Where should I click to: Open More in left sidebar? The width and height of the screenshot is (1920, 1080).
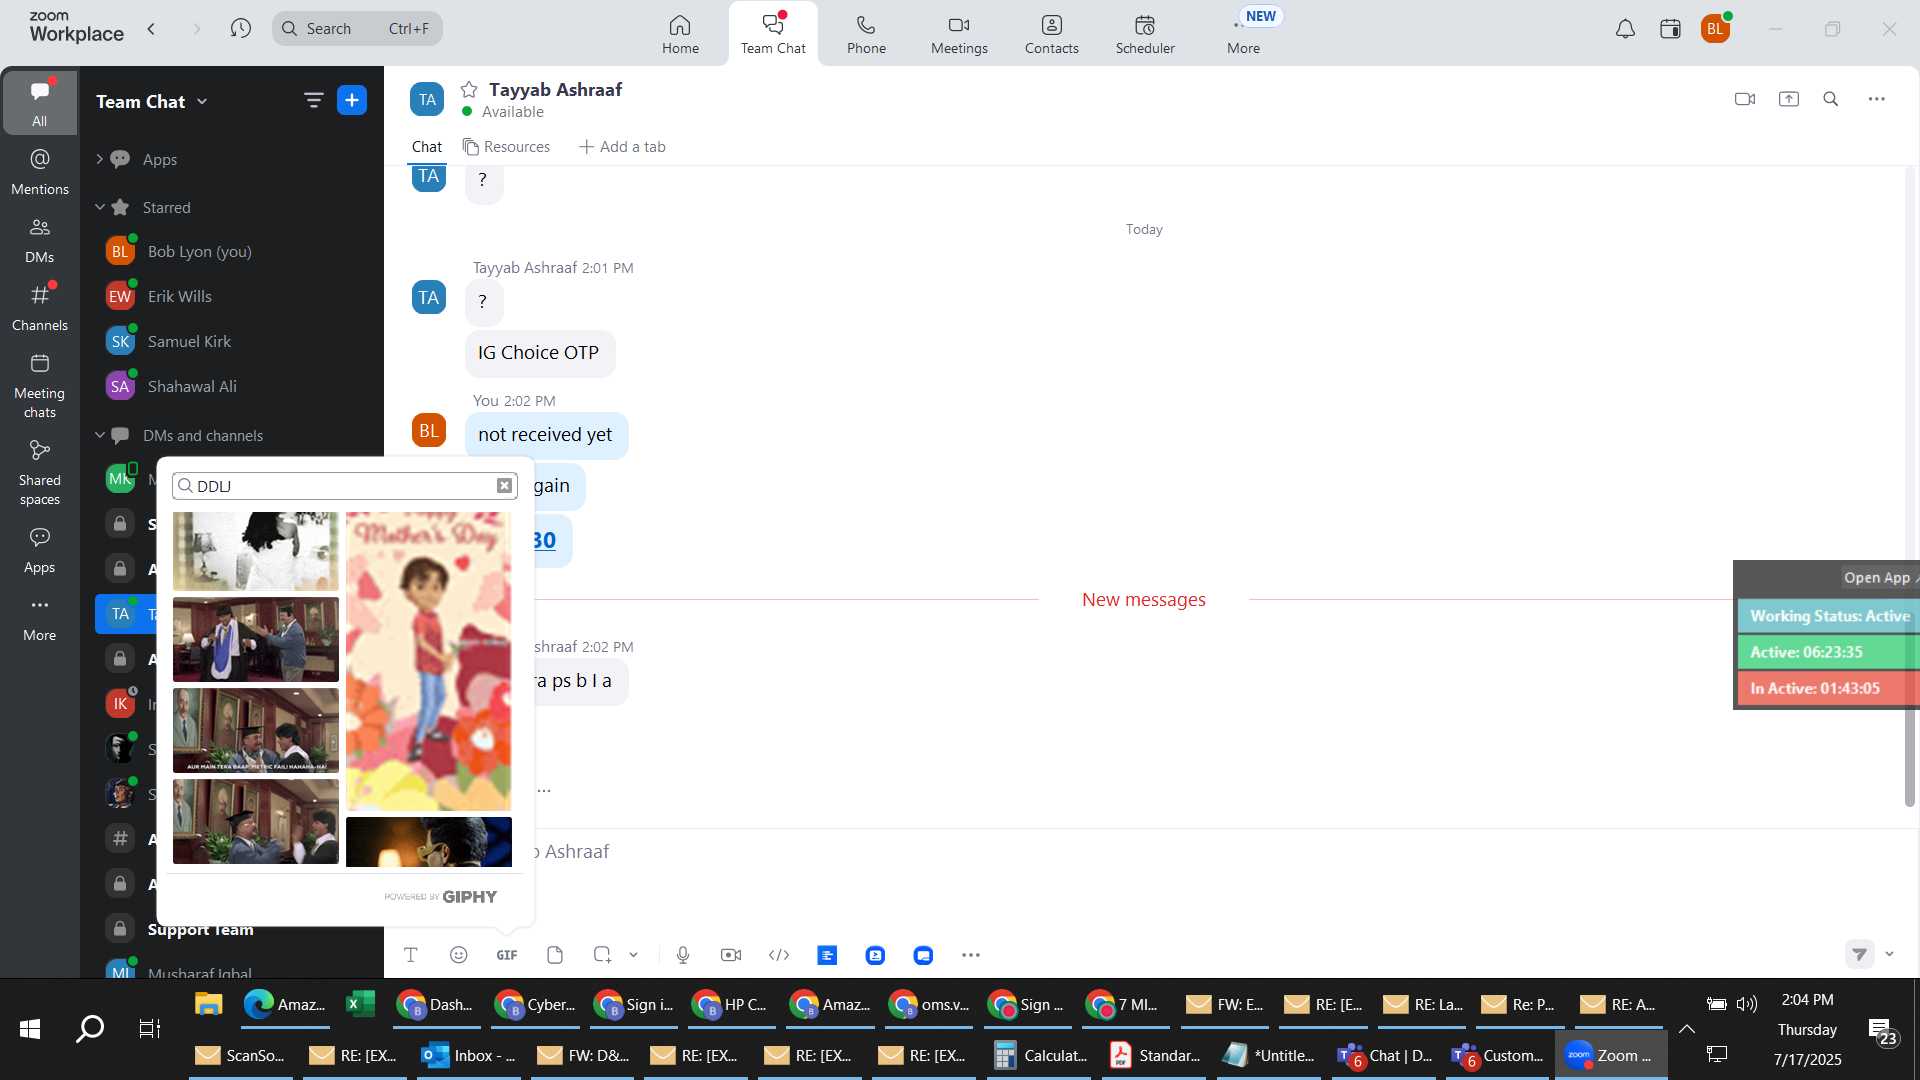pyautogui.click(x=39, y=618)
